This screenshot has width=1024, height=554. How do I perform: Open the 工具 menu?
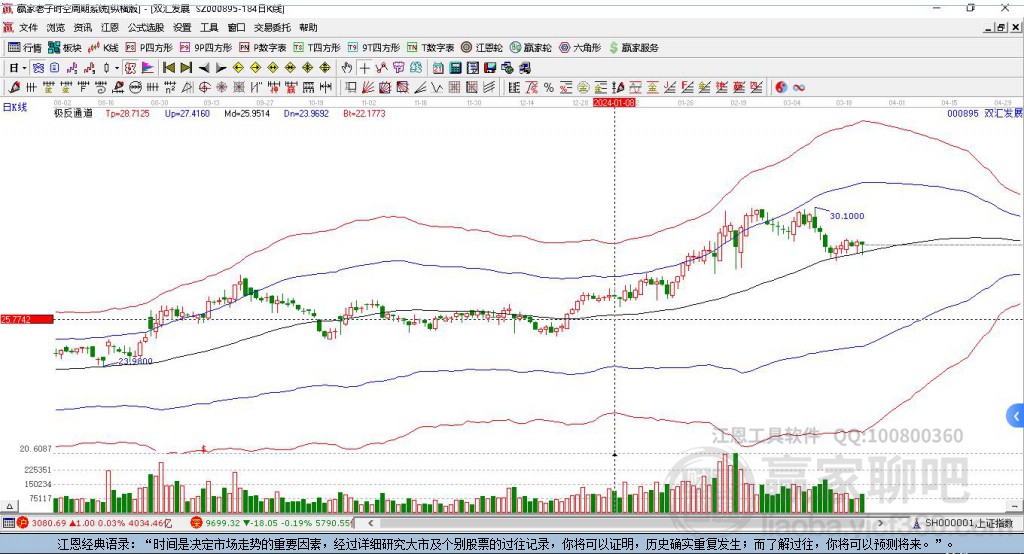pos(209,27)
